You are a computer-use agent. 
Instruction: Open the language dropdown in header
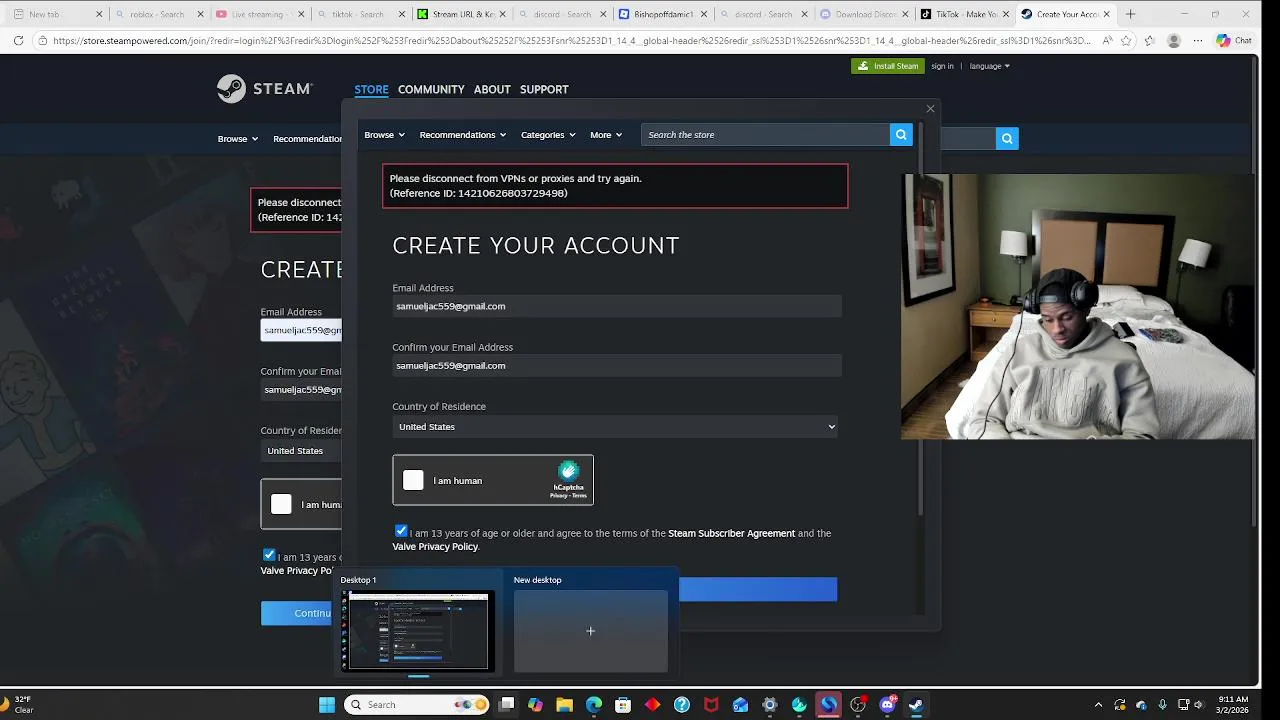[990, 66]
